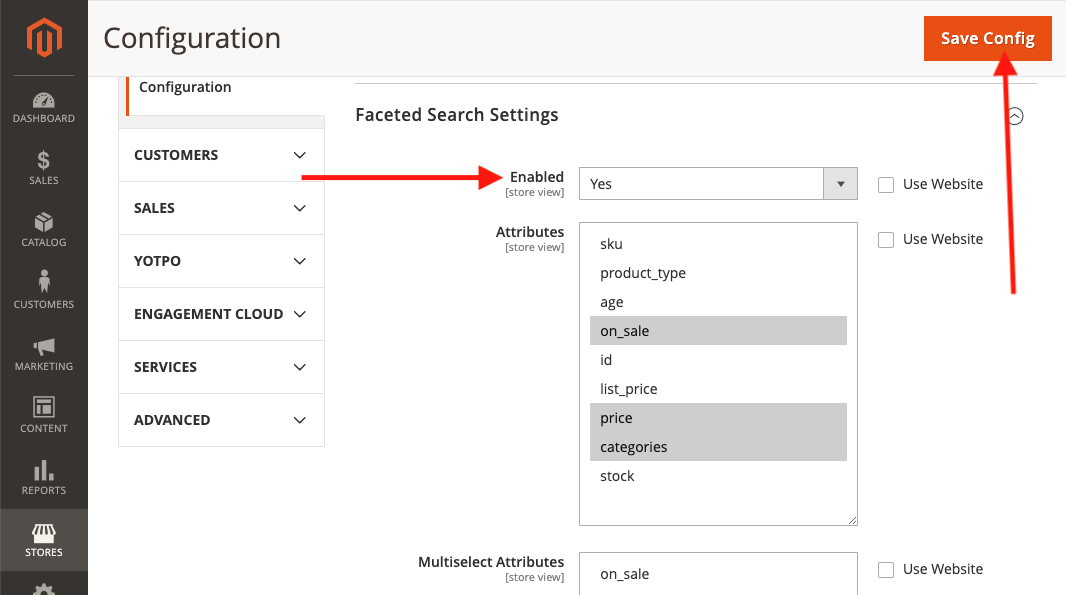Check Use Website for Multiselect Attributes
Image resolution: width=1066 pixels, height=595 pixels.
(886, 569)
